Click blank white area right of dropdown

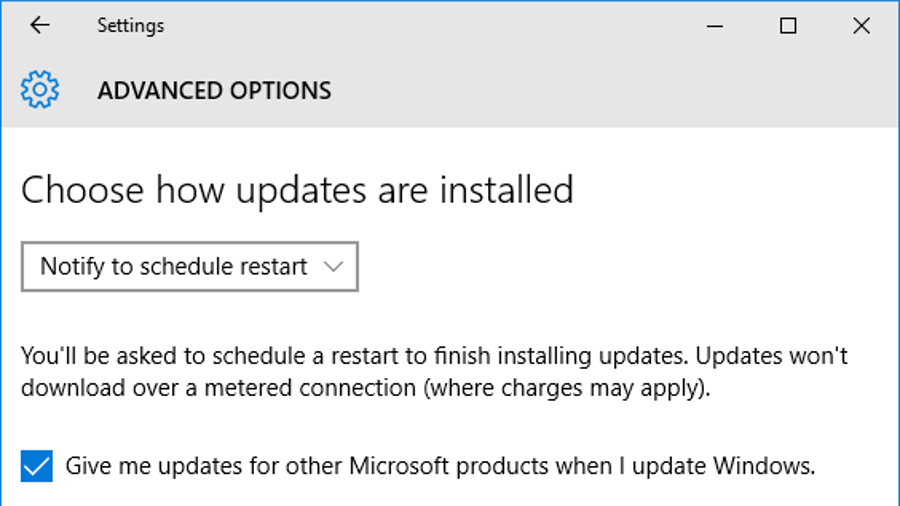click(x=626, y=267)
